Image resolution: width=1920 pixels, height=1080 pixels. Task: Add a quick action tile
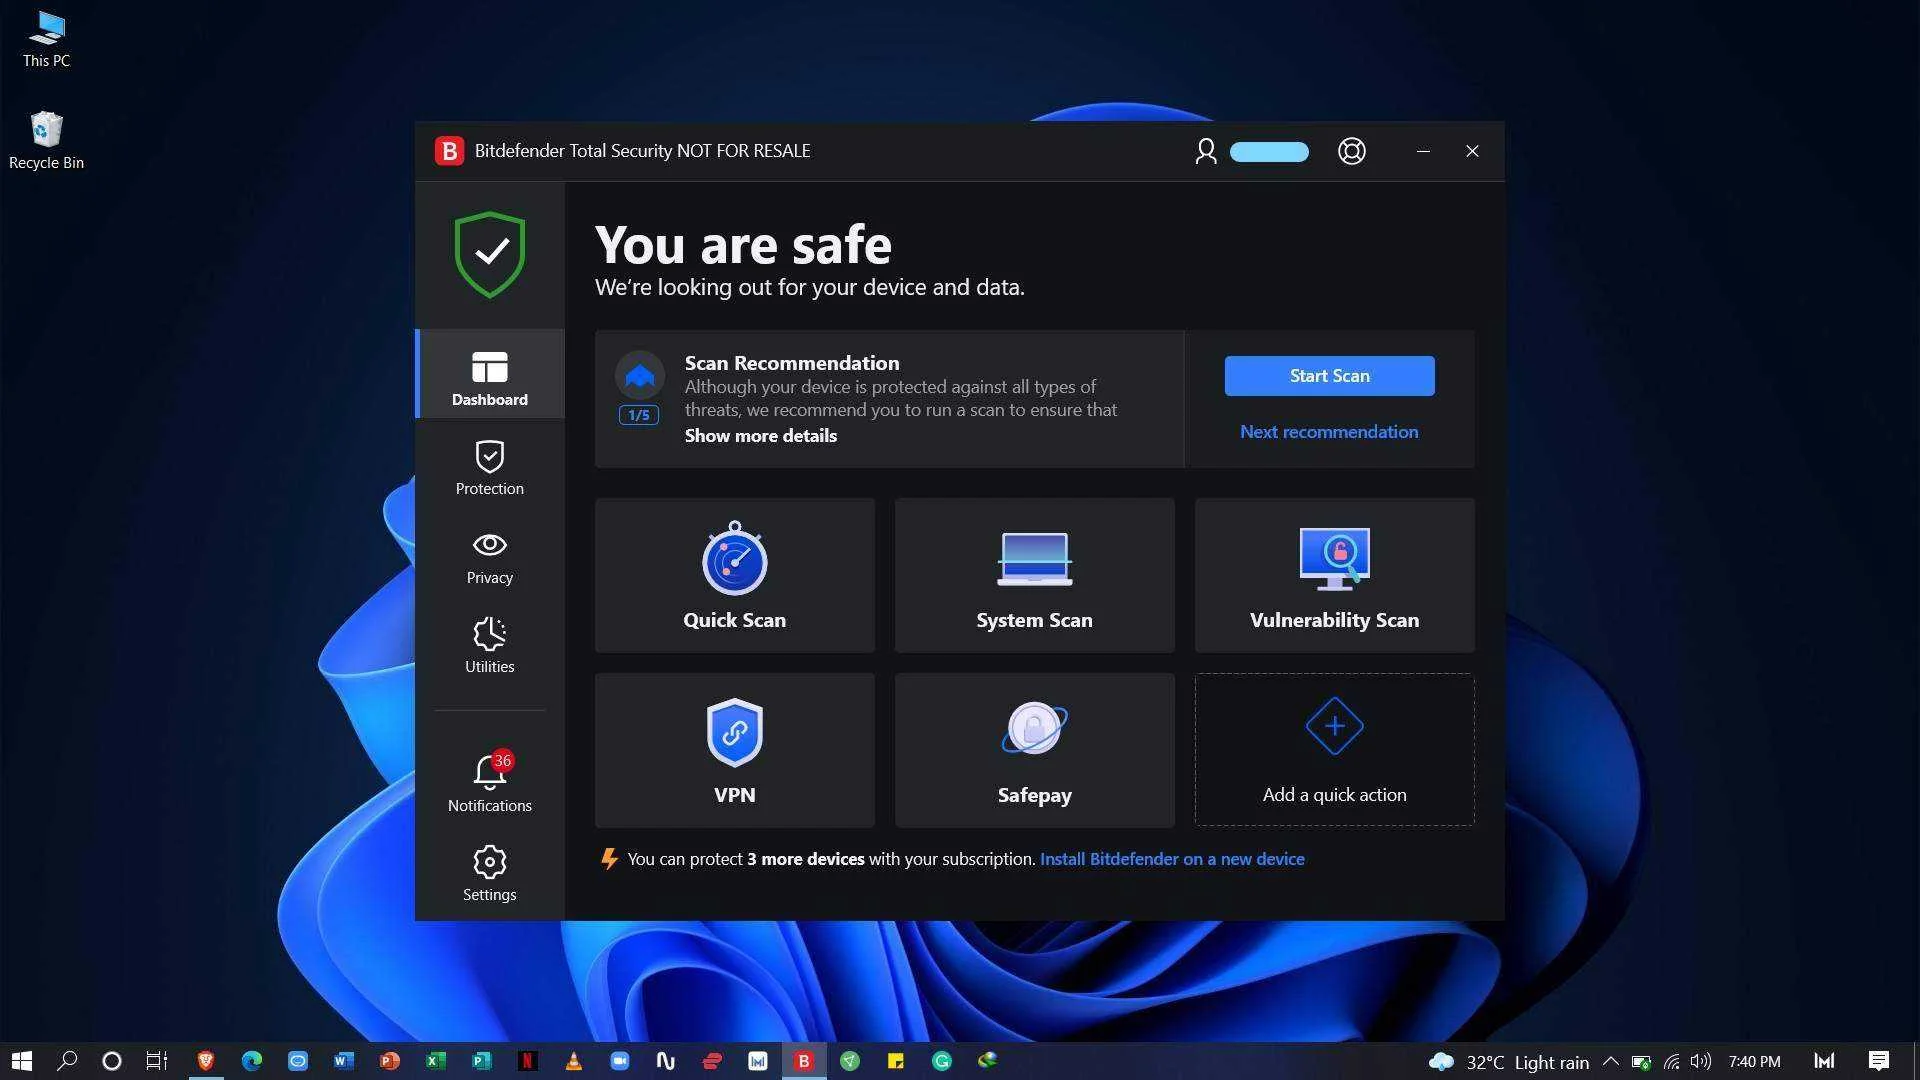pos(1335,750)
